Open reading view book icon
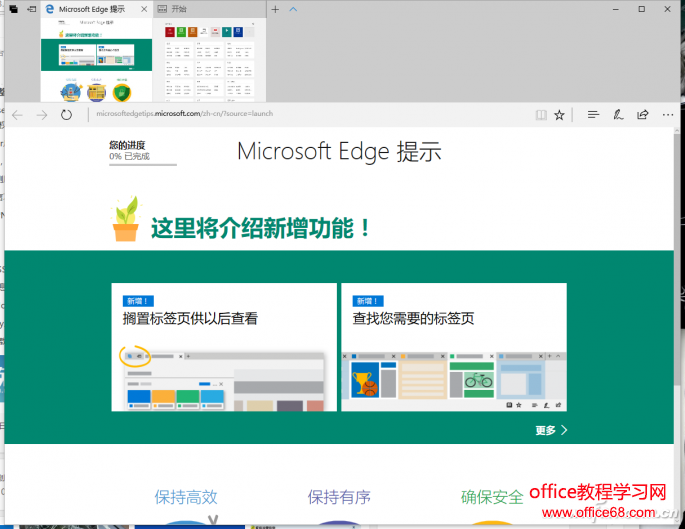 (541, 115)
